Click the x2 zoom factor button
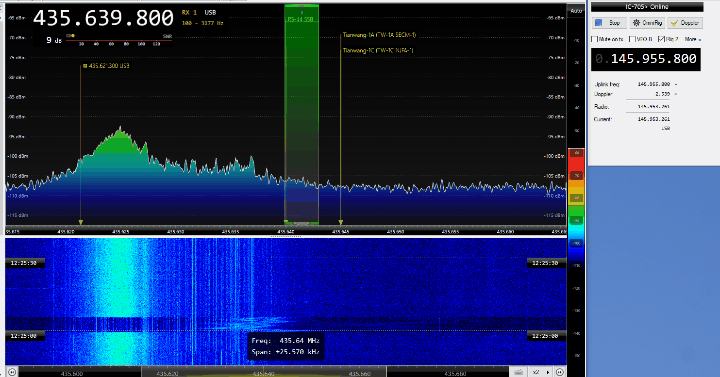The width and height of the screenshot is (720, 377). click(x=535, y=372)
